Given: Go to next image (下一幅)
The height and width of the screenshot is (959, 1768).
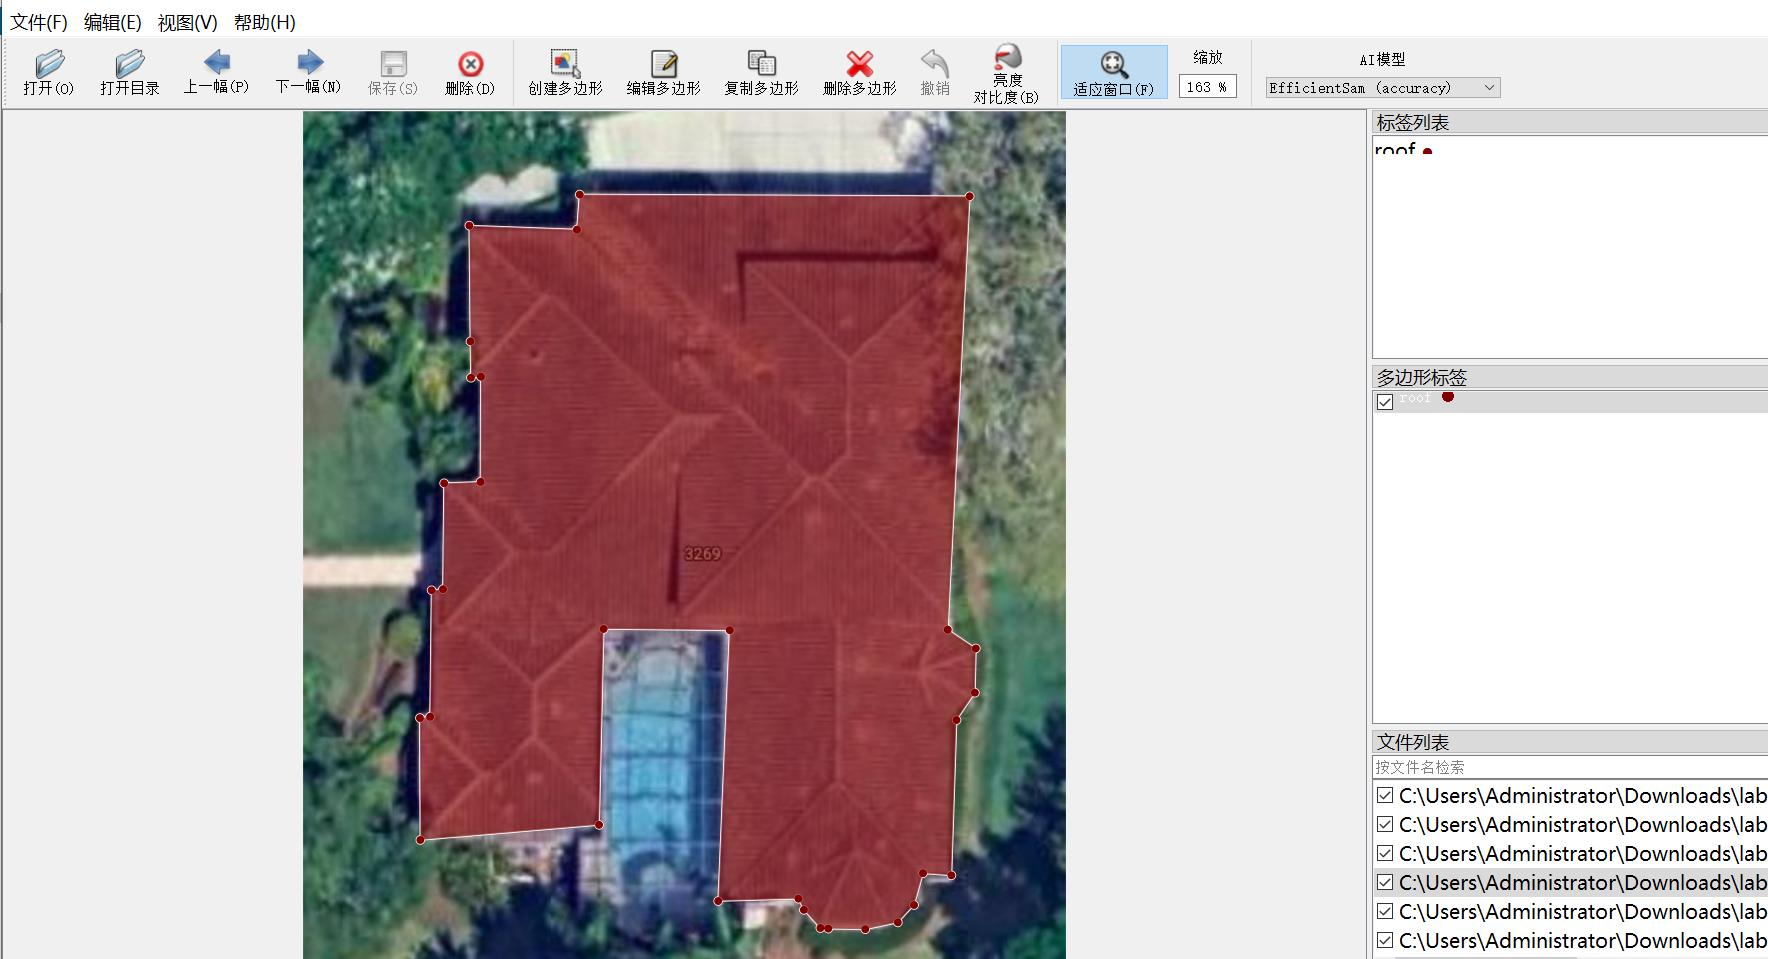Looking at the screenshot, I should (x=308, y=64).
